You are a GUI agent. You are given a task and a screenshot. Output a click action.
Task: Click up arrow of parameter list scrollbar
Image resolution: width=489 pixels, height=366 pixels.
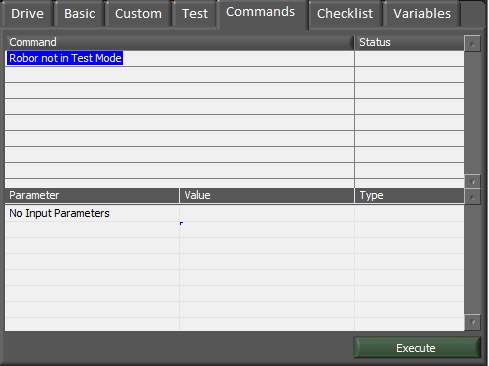pos(472,197)
